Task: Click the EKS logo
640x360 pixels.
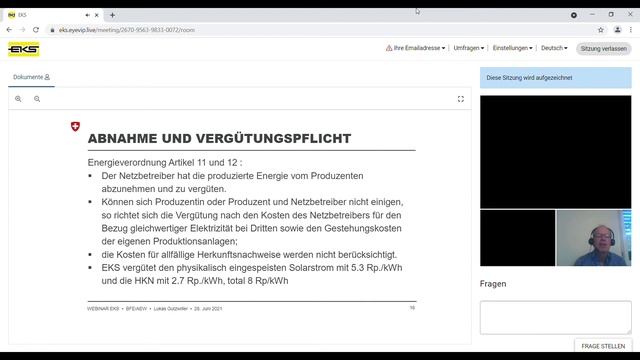Action: click(24, 49)
